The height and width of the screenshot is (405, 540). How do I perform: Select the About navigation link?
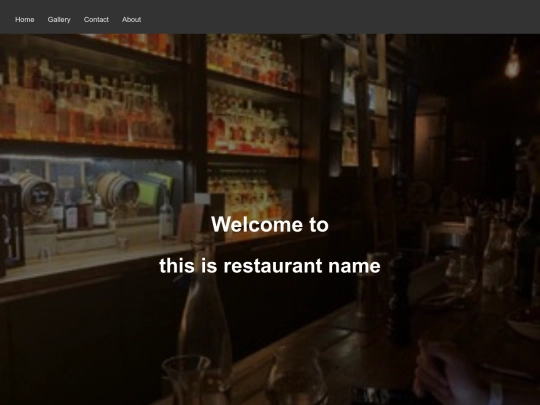tap(131, 20)
